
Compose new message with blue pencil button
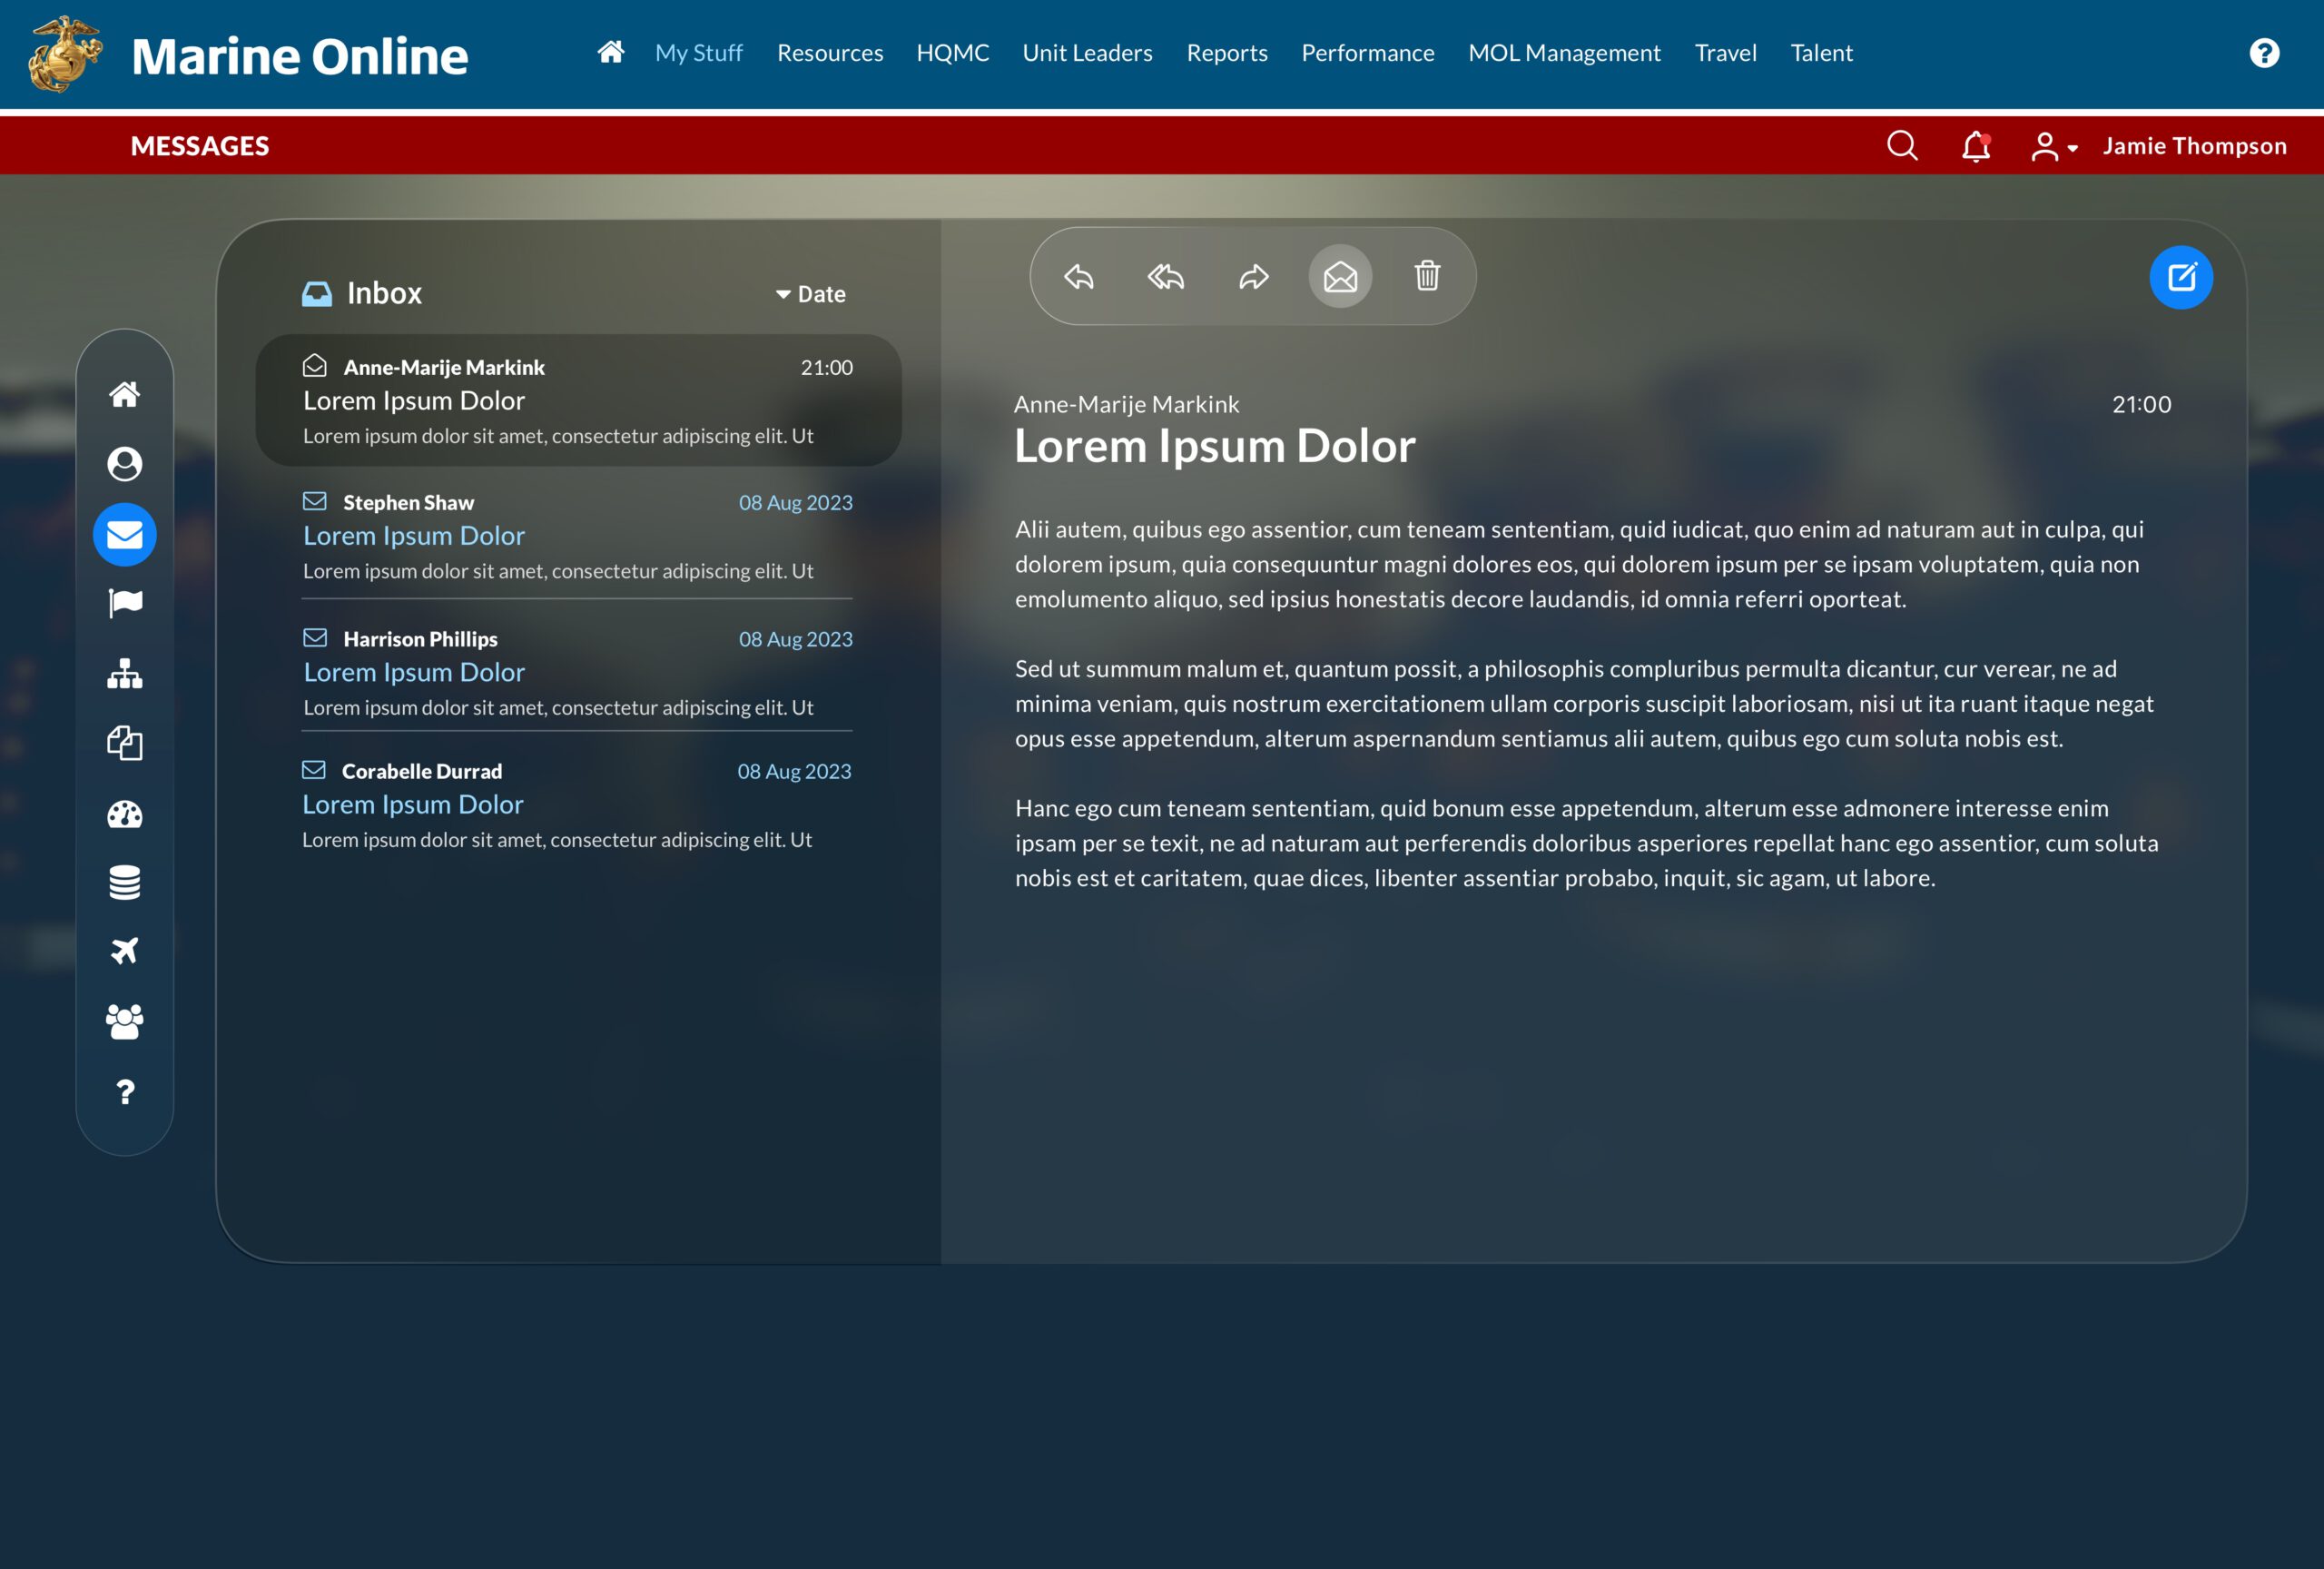click(2181, 277)
